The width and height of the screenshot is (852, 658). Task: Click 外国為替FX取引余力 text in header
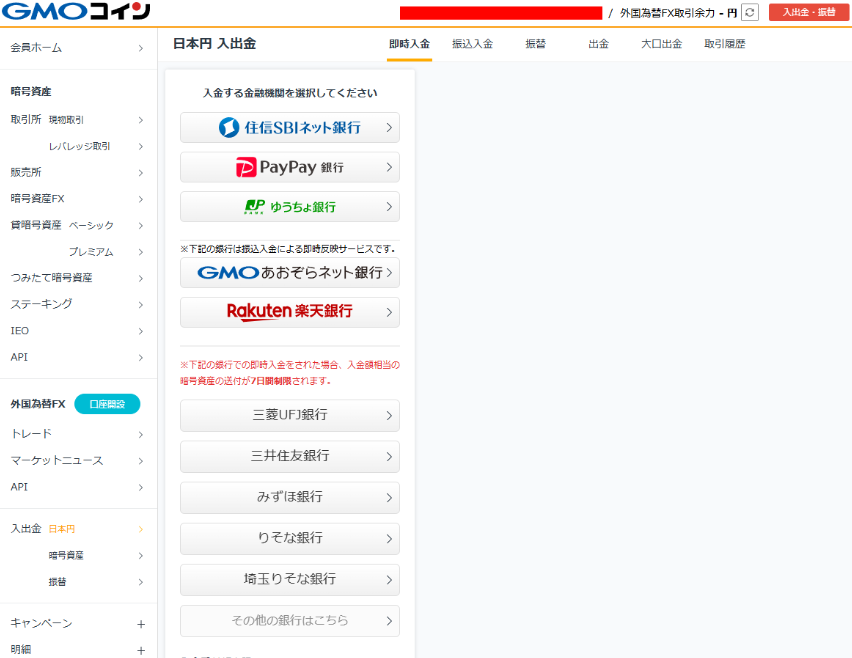click(x=667, y=12)
